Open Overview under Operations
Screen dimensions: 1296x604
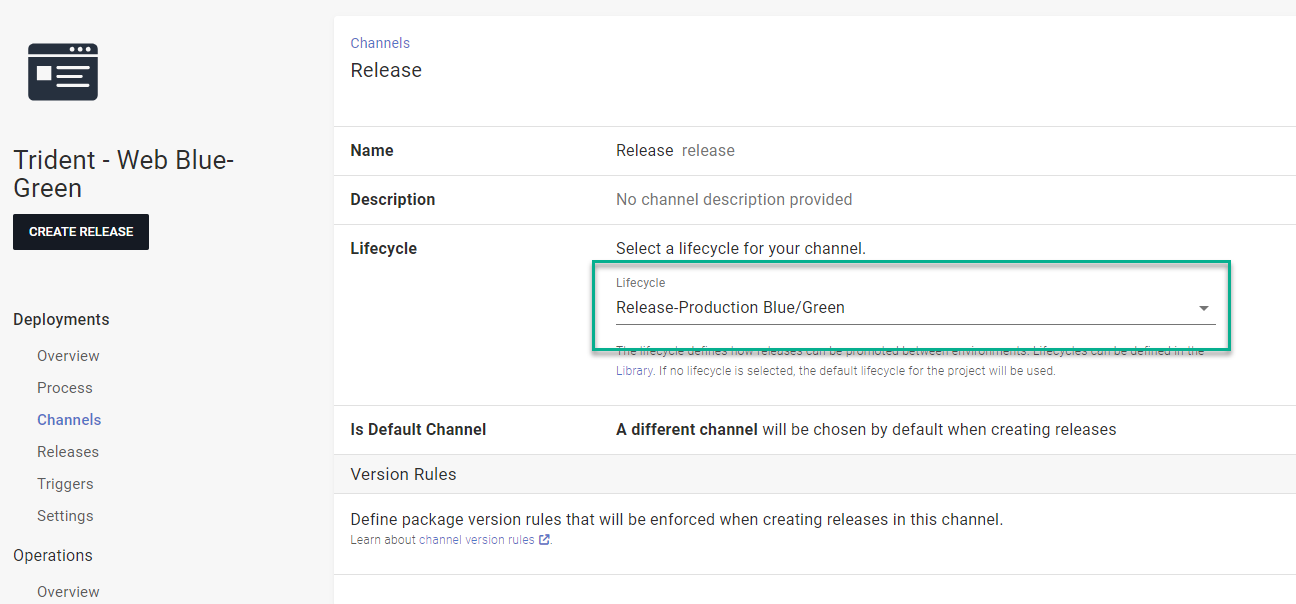pyautogui.click(x=68, y=591)
